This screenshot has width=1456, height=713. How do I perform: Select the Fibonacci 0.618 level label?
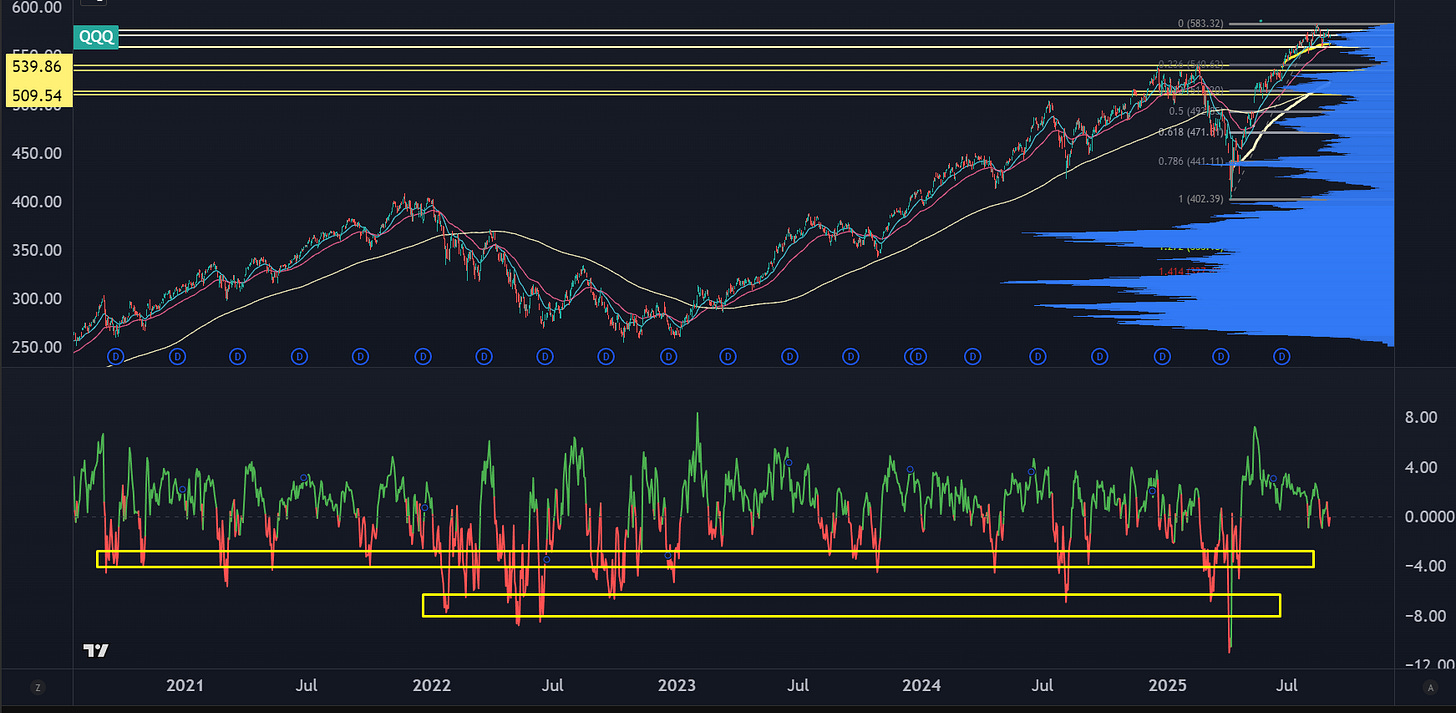coord(1190,133)
